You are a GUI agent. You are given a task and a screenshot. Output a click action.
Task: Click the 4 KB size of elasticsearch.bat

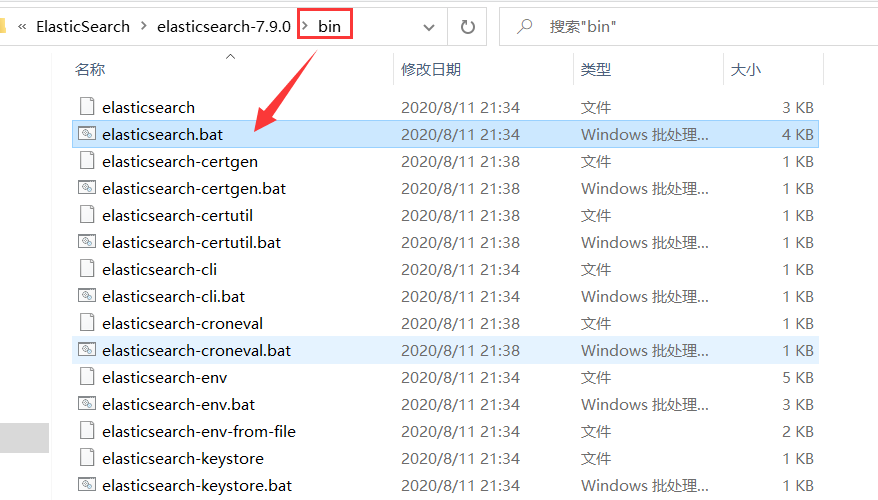pos(797,134)
